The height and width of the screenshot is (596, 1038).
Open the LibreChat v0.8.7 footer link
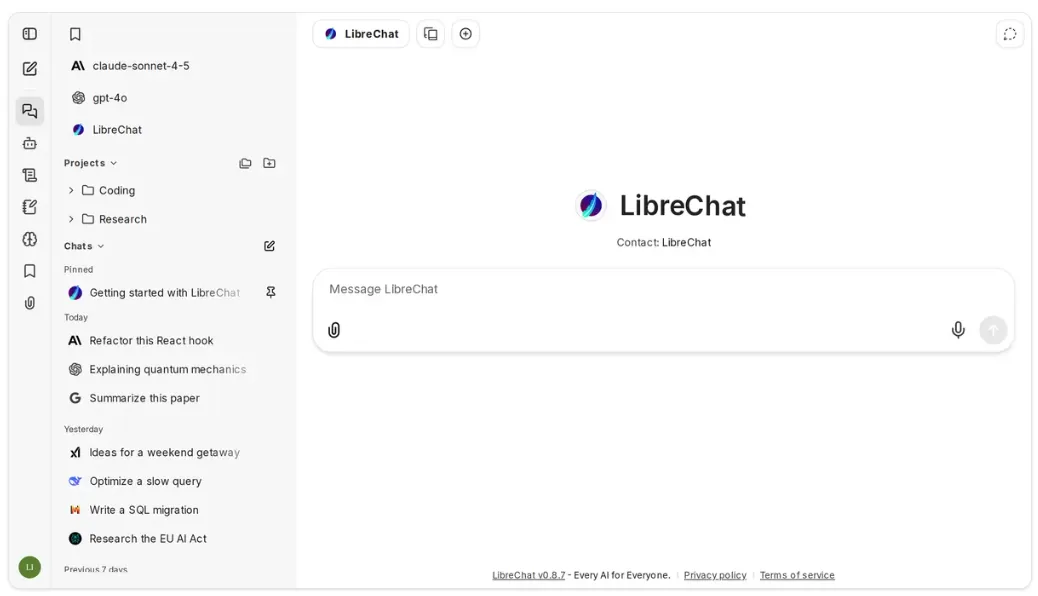(528, 575)
